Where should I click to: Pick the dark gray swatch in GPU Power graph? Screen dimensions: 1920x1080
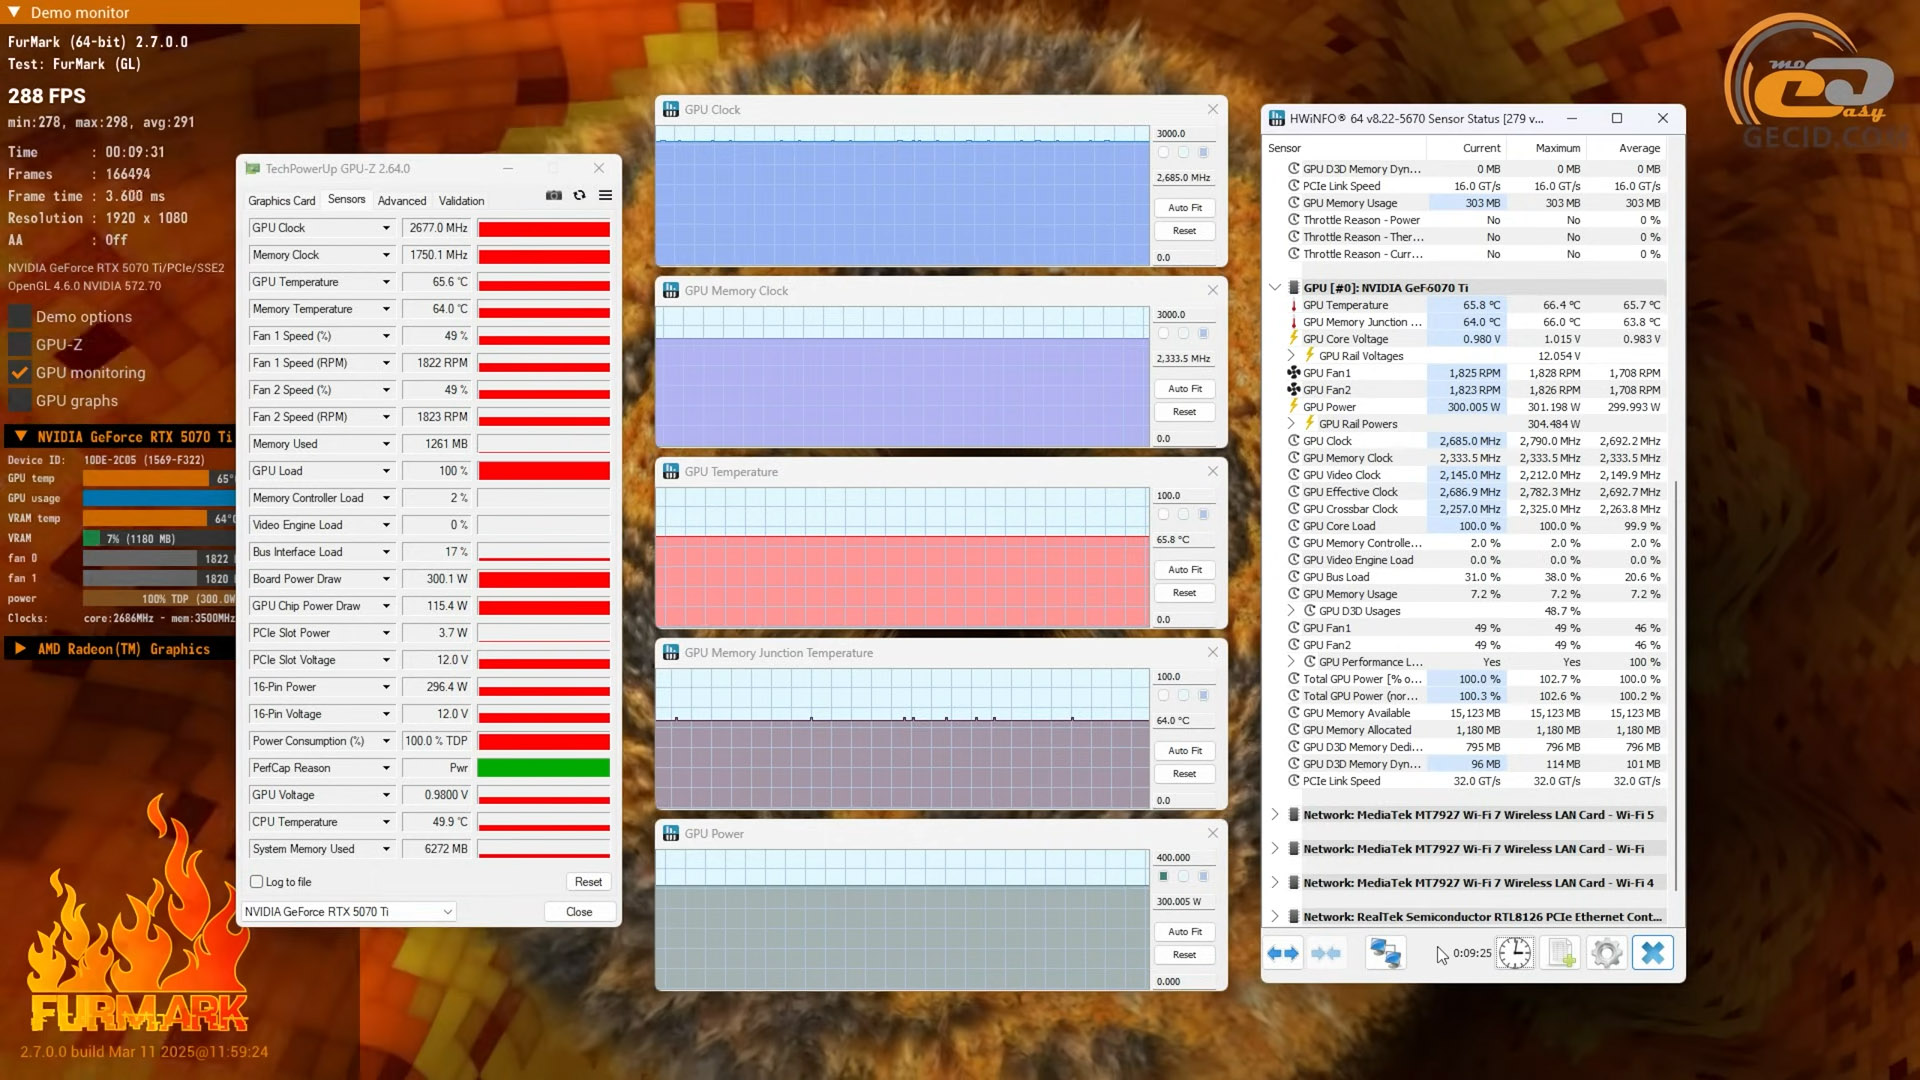(x=1163, y=877)
